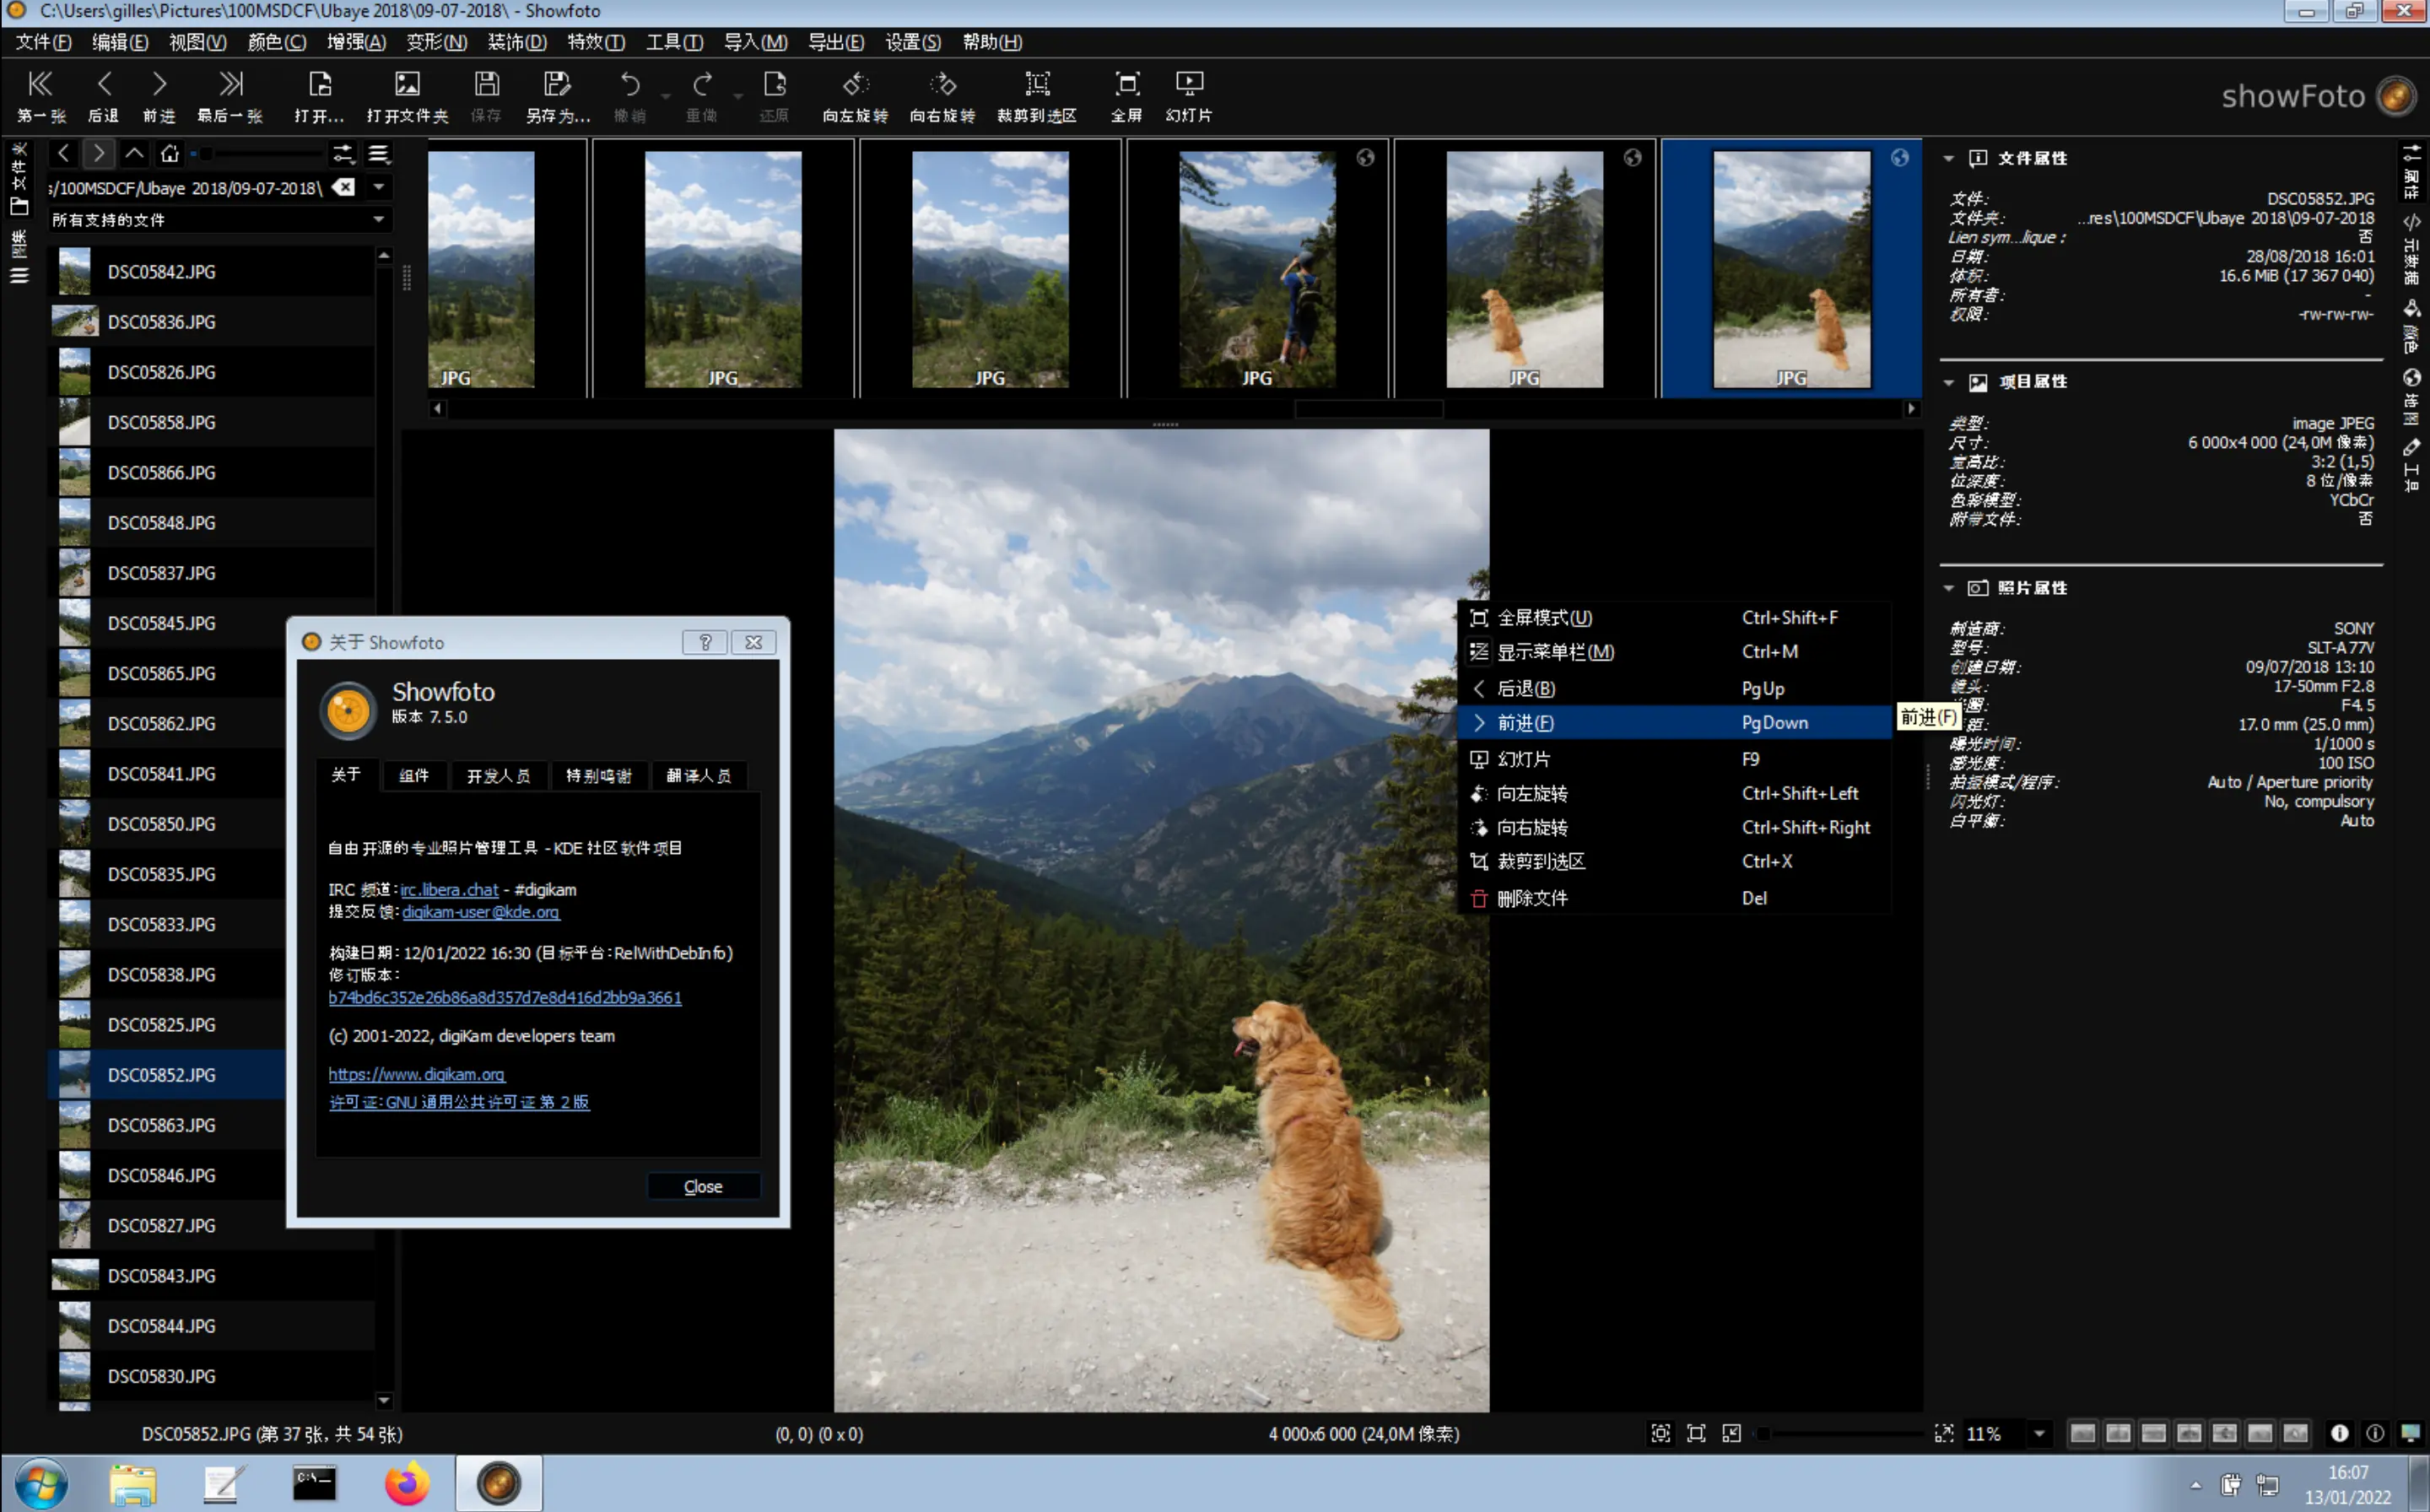
Task: Enter fullscreen mode via the toolbar icon
Action: pos(1127,95)
